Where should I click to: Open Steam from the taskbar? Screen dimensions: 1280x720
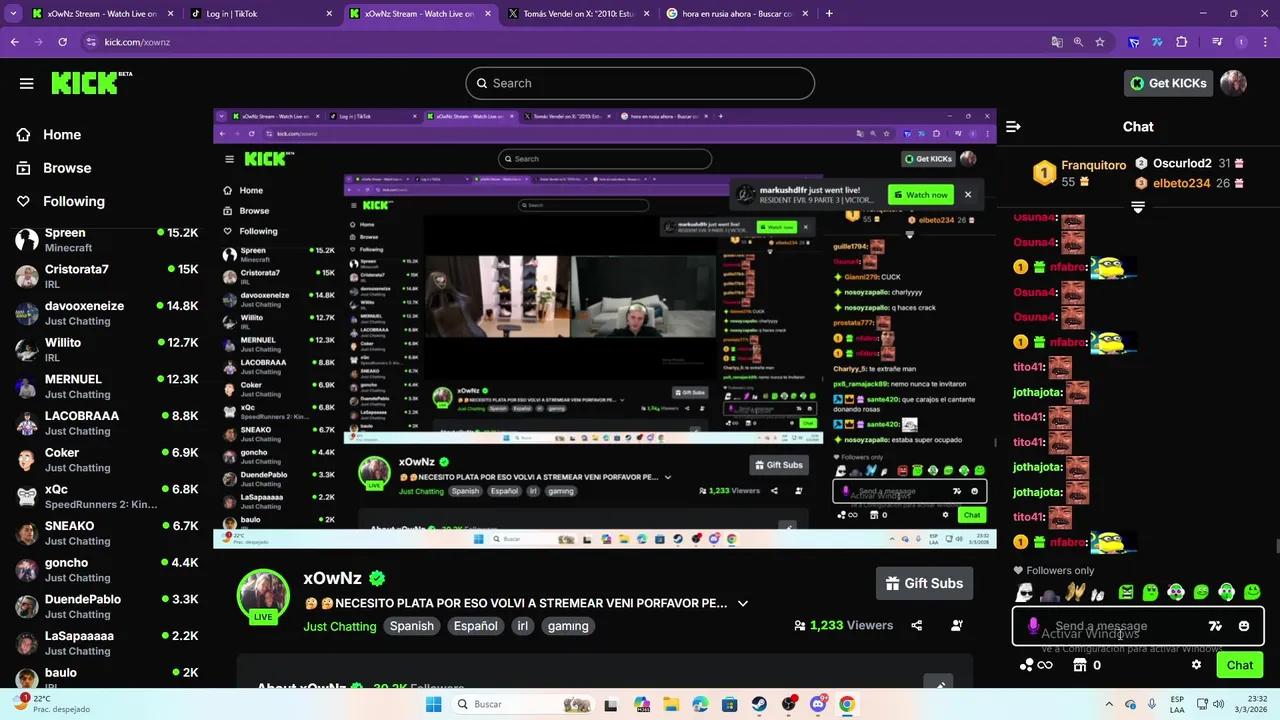click(x=759, y=704)
